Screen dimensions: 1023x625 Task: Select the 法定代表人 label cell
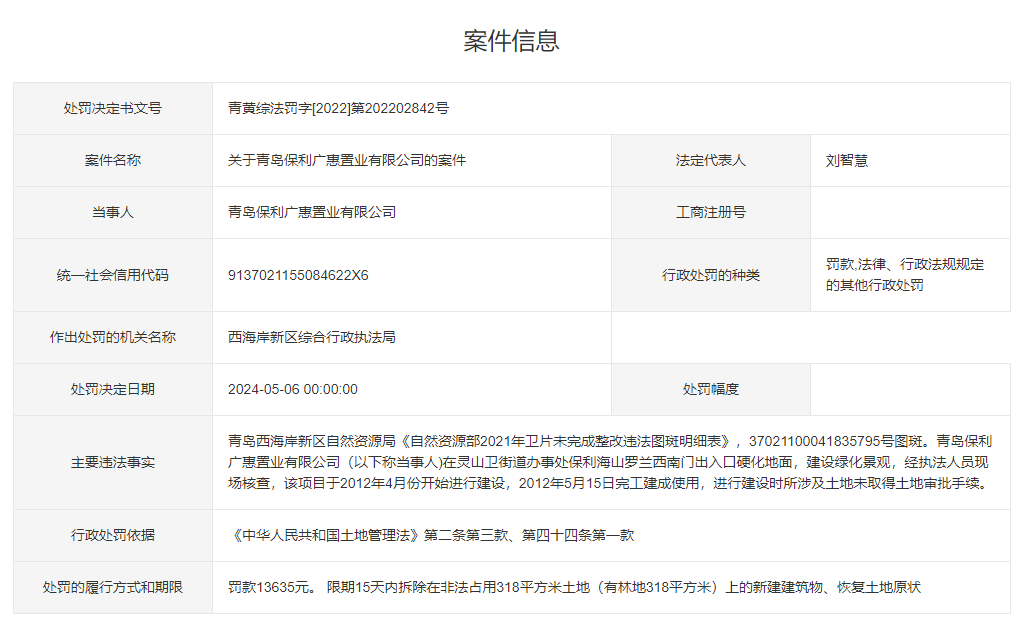click(x=710, y=160)
